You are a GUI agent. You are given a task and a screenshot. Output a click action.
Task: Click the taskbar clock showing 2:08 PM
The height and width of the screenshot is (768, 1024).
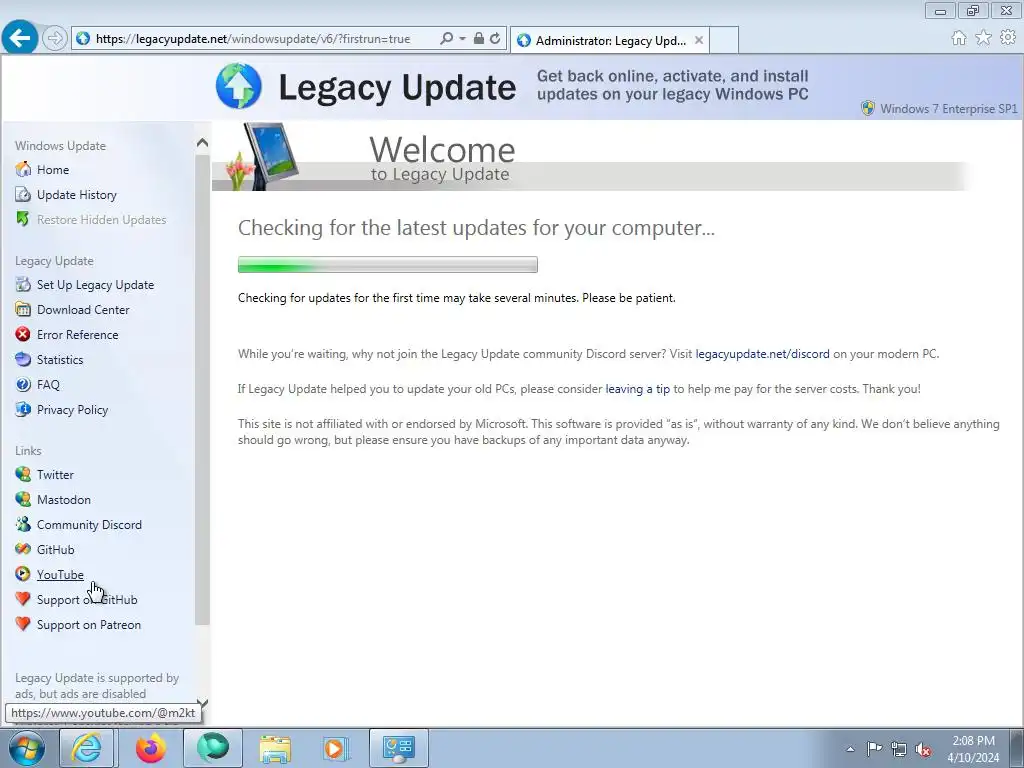pos(973,749)
